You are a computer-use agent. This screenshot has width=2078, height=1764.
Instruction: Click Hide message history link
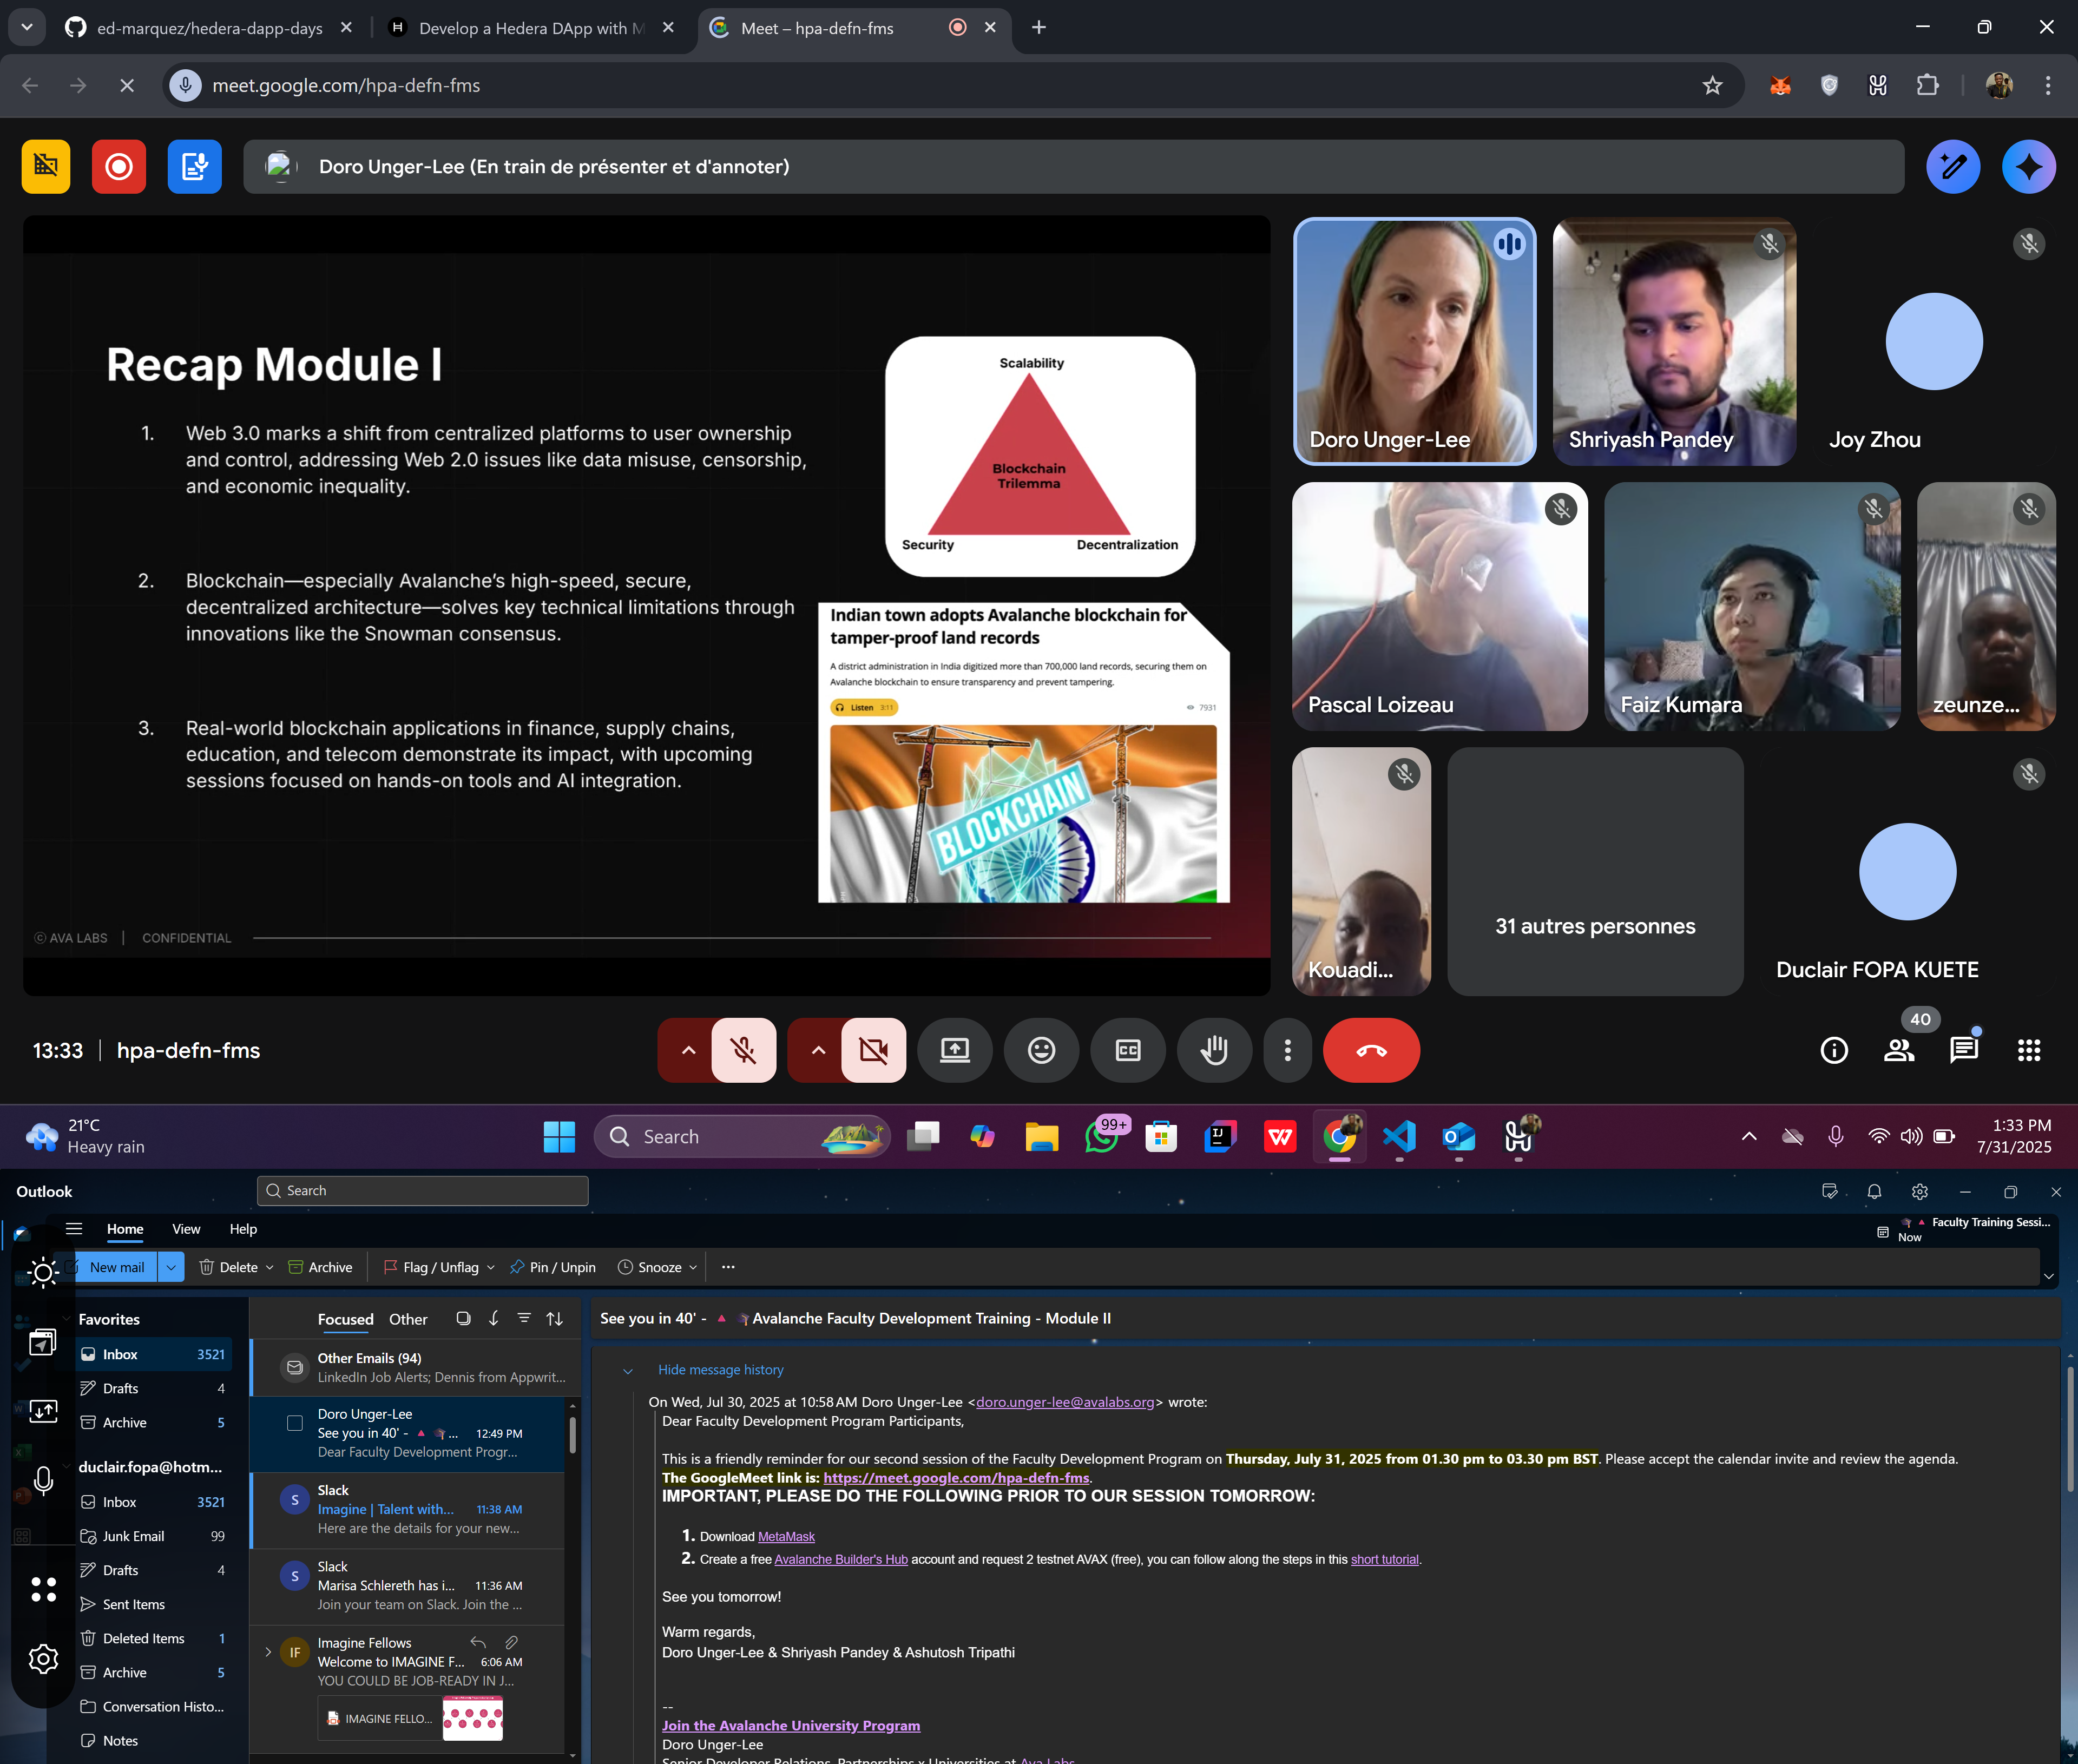(720, 1370)
